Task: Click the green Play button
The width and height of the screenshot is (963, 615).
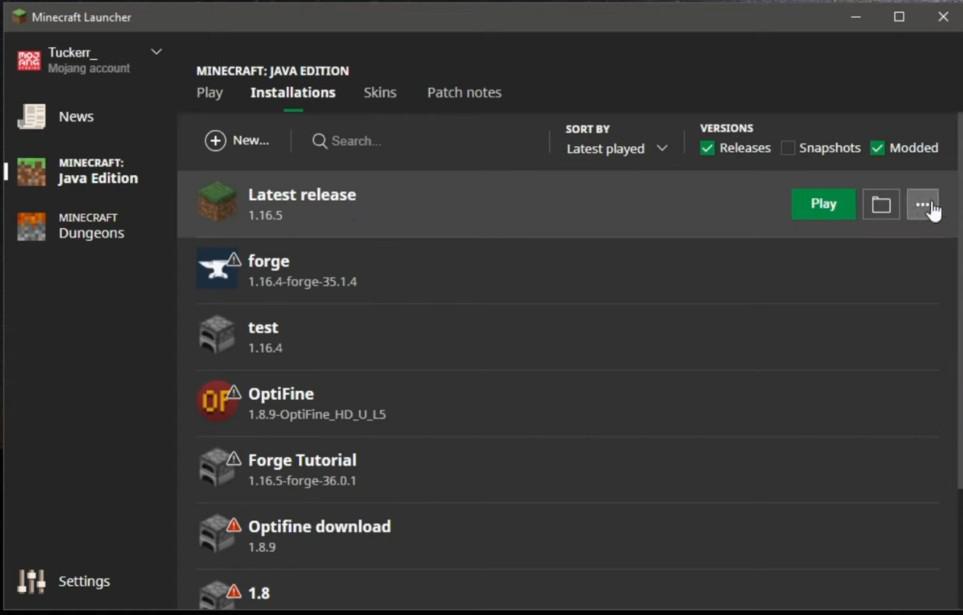Action: (824, 204)
